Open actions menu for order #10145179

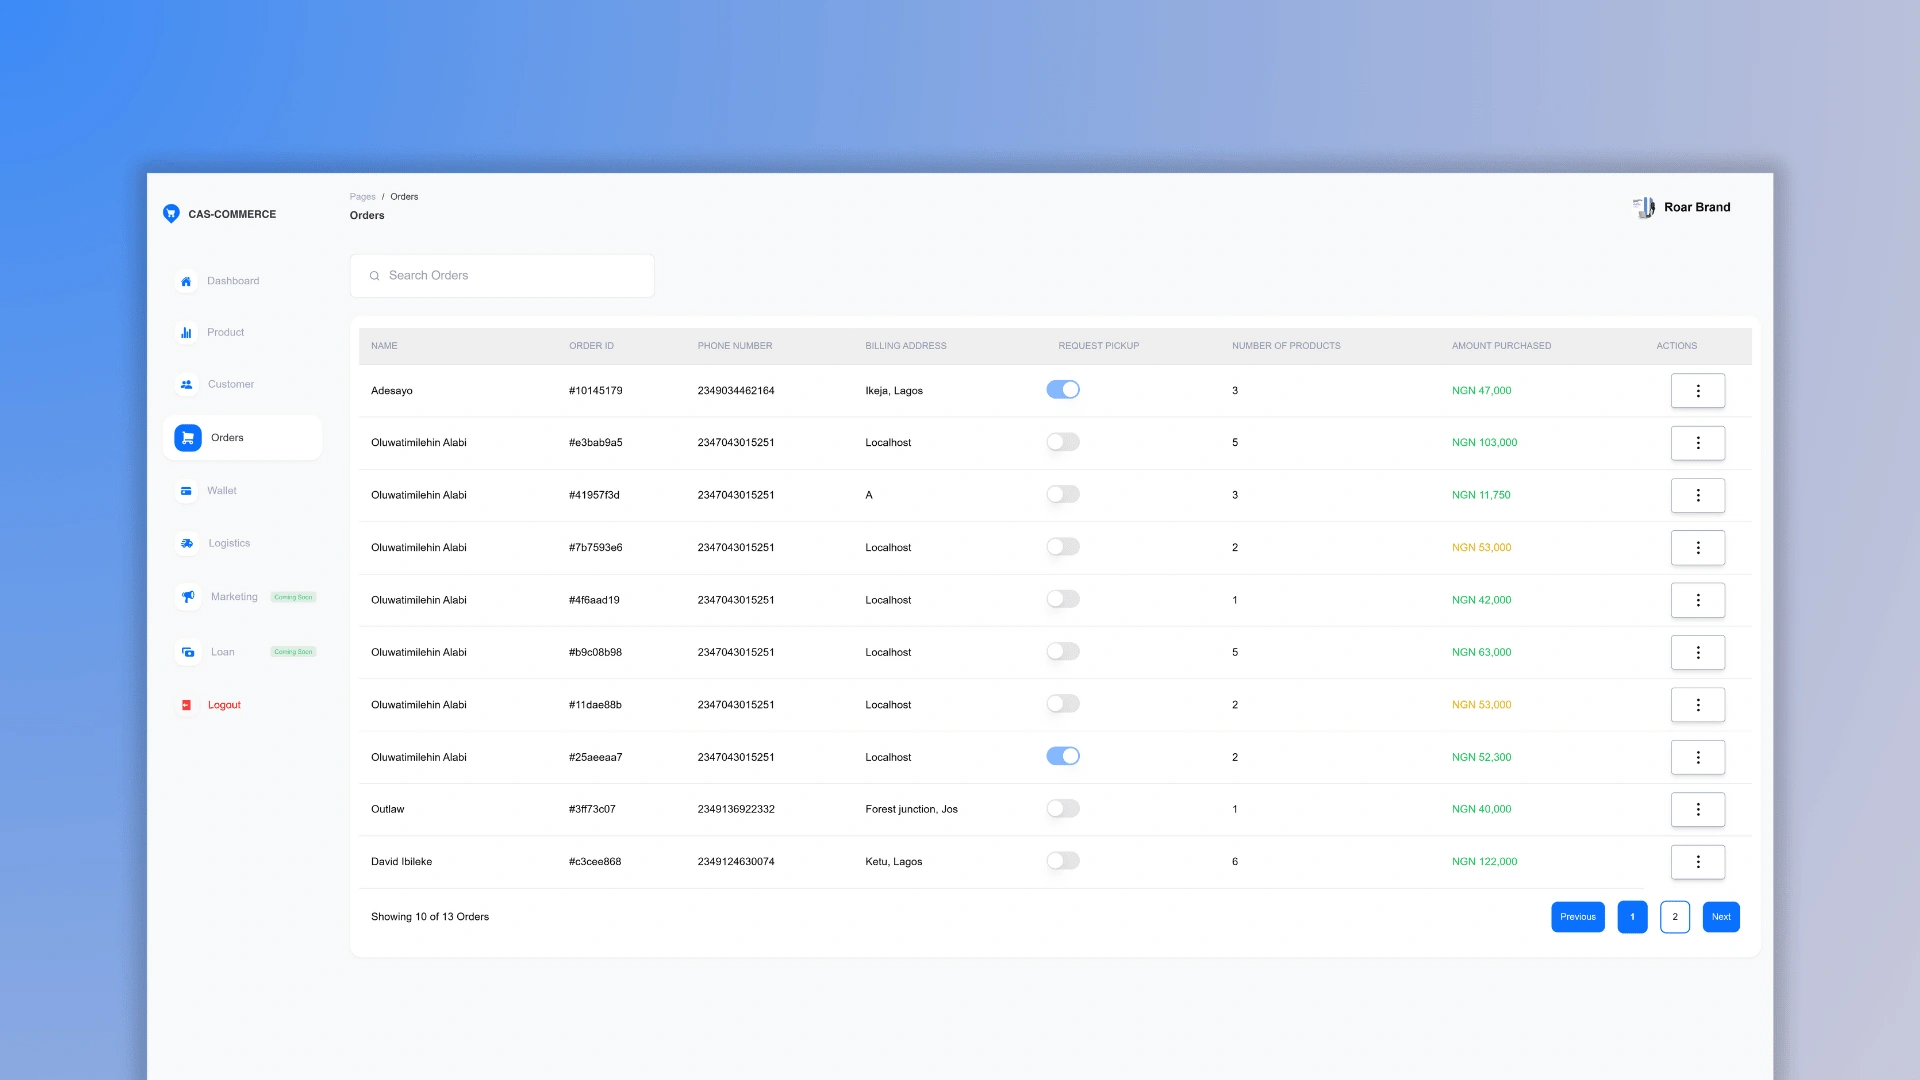tap(1698, 391)
